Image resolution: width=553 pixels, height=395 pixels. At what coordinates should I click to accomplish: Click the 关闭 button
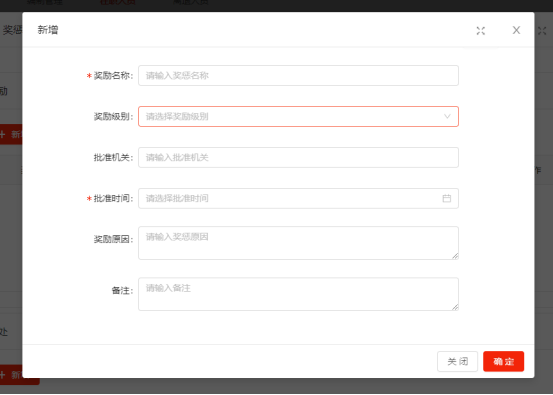[x=457, y=361]
